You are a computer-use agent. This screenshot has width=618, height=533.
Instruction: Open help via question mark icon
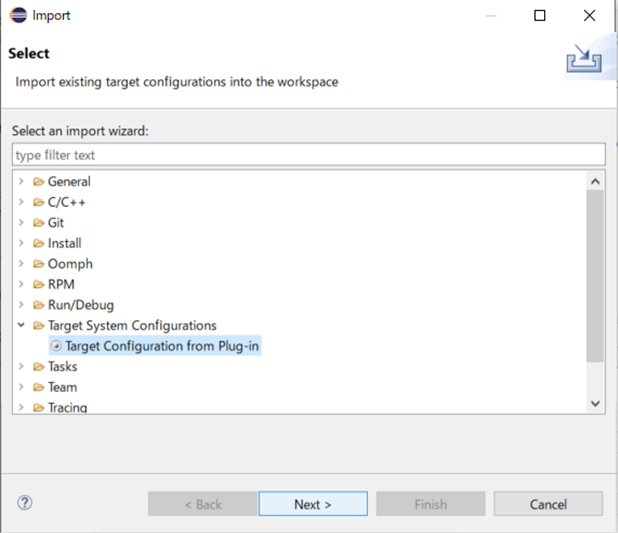[x=26, y=503]
